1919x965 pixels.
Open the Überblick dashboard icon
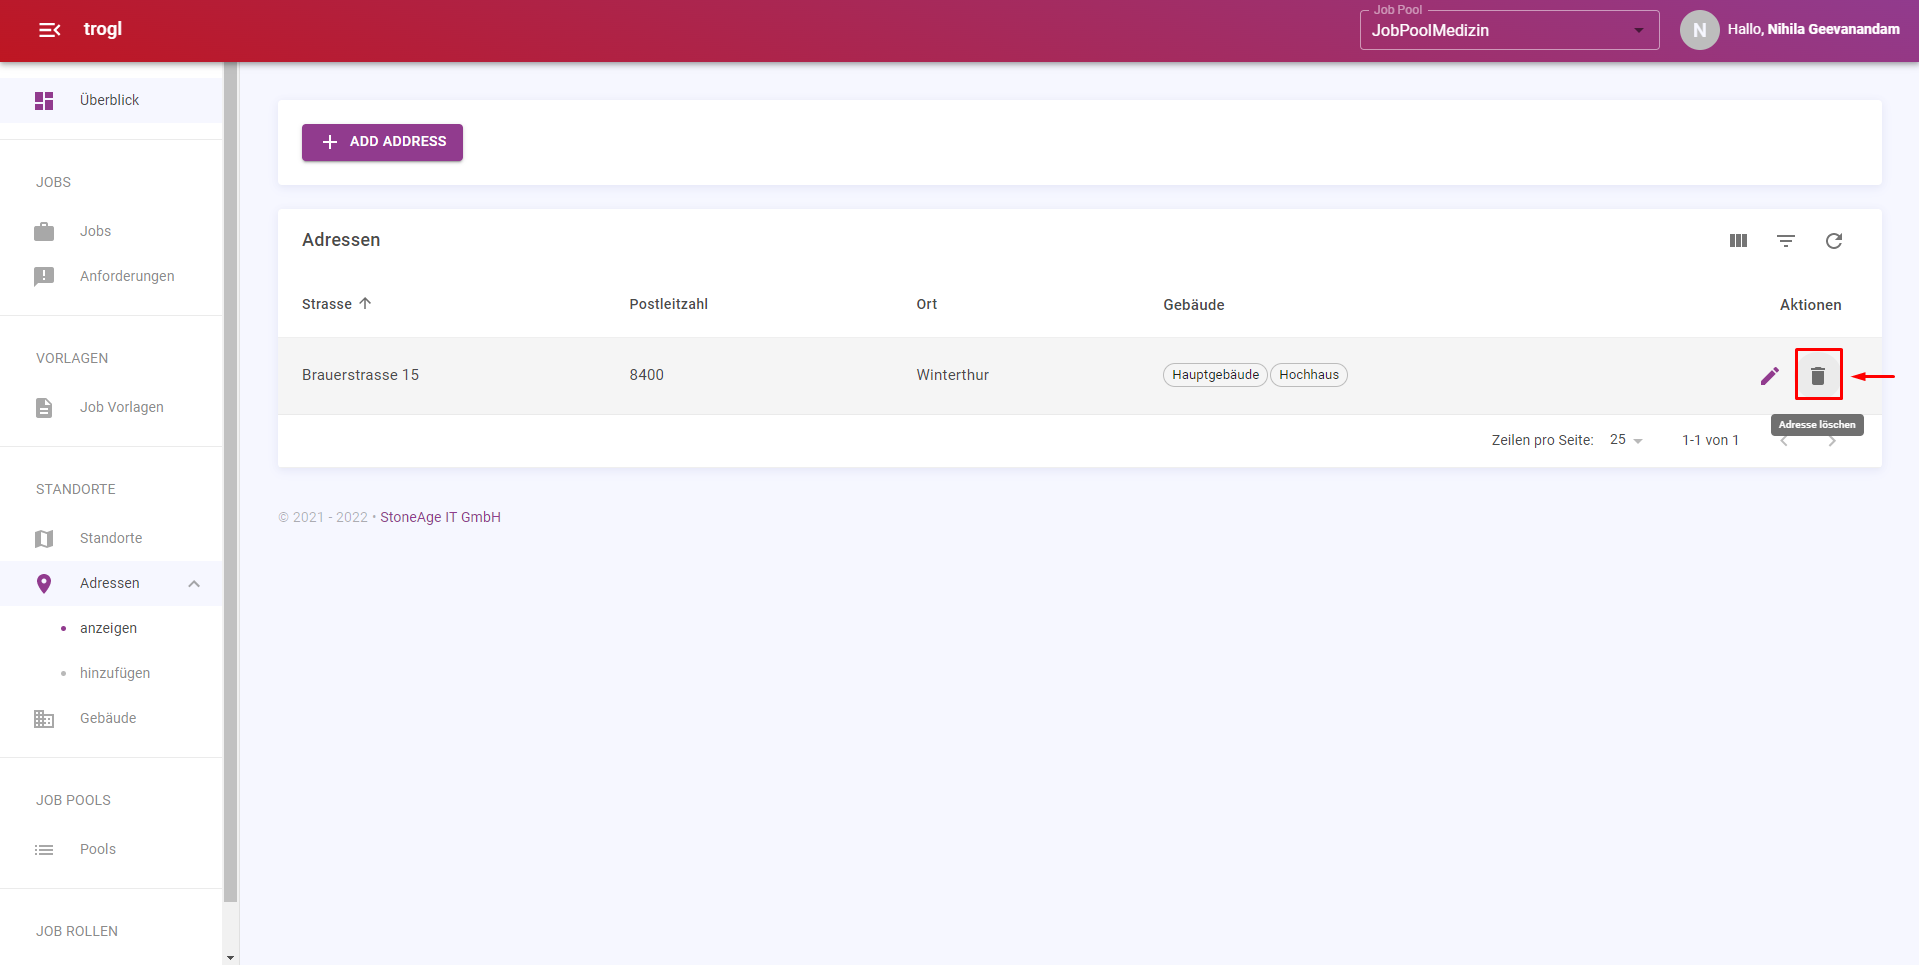coord(44,100)
